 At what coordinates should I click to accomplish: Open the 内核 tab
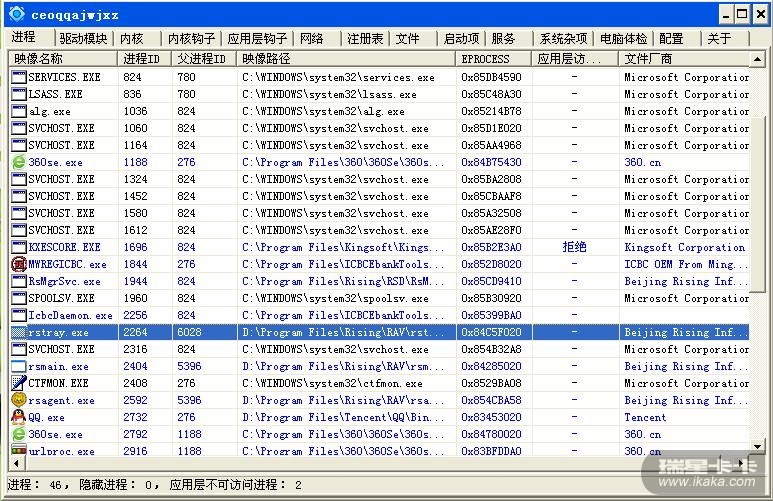(x=132, y=38)
